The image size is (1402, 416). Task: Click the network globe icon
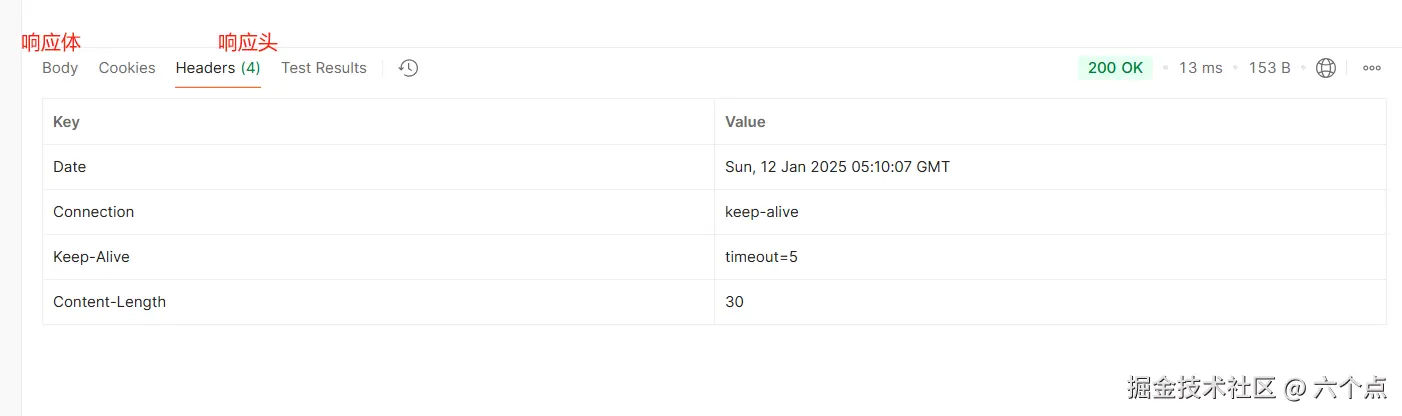point(1326,68)
